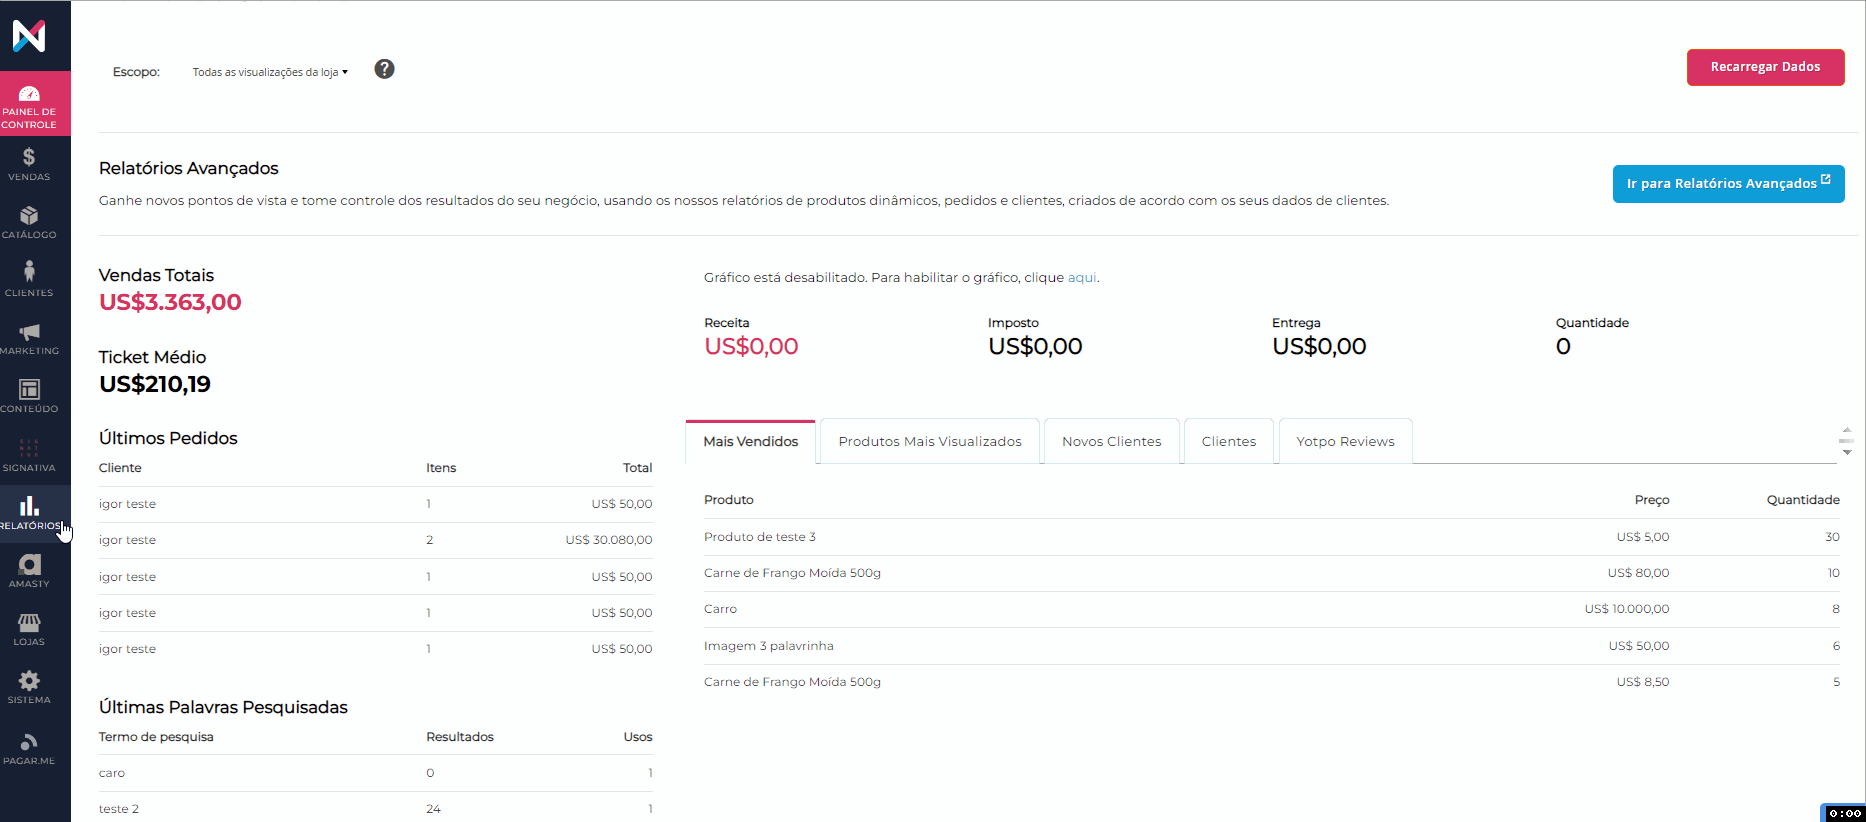Open the Marketing megaphone icon
Image resolution: width=1866 pixels, height=822 pixels.
(x=29, y=332)
